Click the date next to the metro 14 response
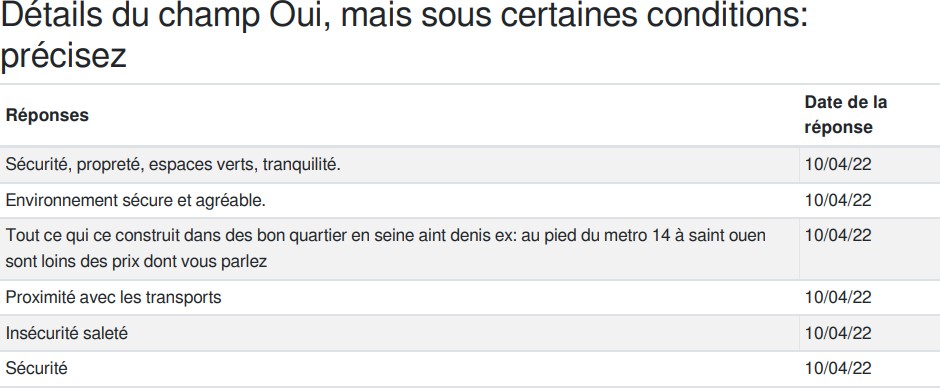The height and width of the screenshot is (388, 940). (837, 235)
